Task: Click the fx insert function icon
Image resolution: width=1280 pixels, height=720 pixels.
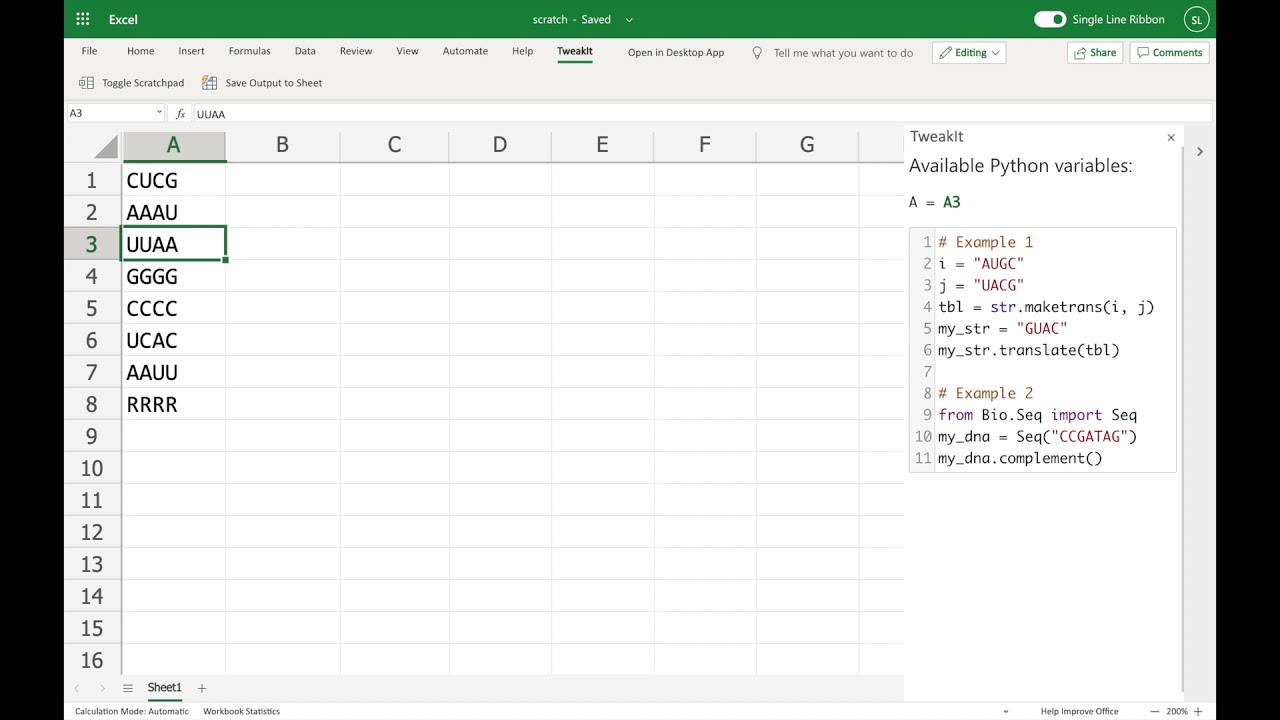Action: coord(181,114)
